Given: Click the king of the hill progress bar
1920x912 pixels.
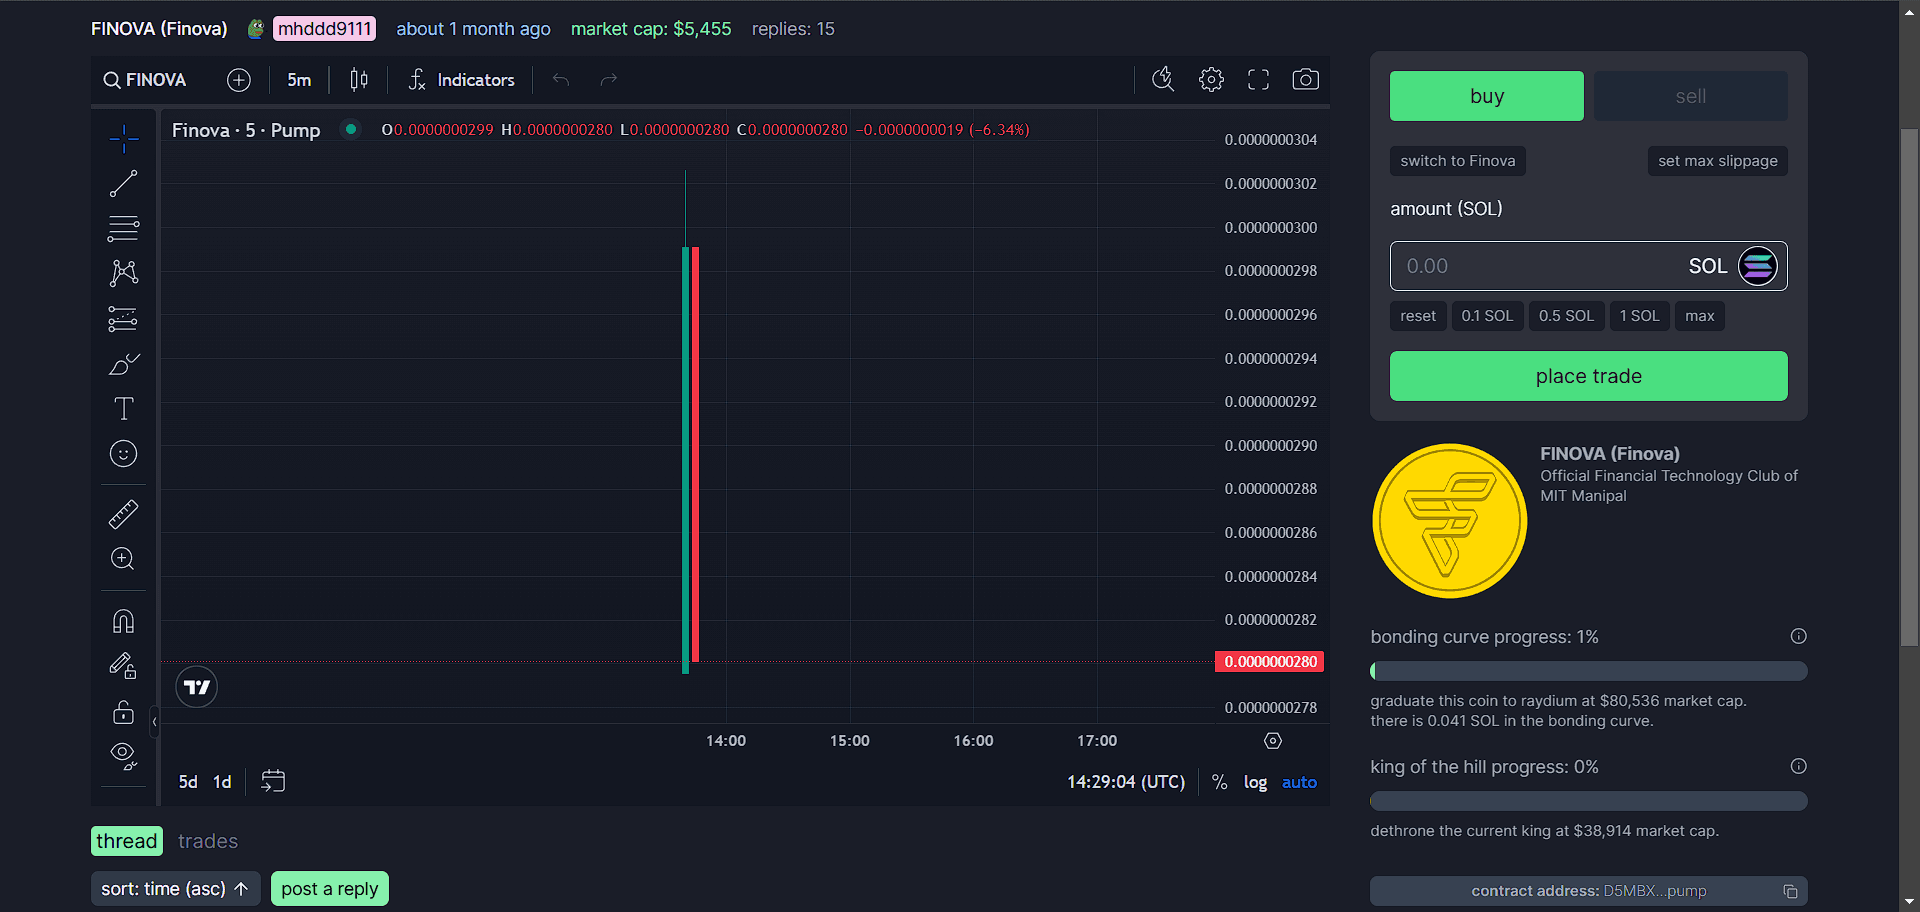Looking at the screenshot, I should (x=1589, y=801).
